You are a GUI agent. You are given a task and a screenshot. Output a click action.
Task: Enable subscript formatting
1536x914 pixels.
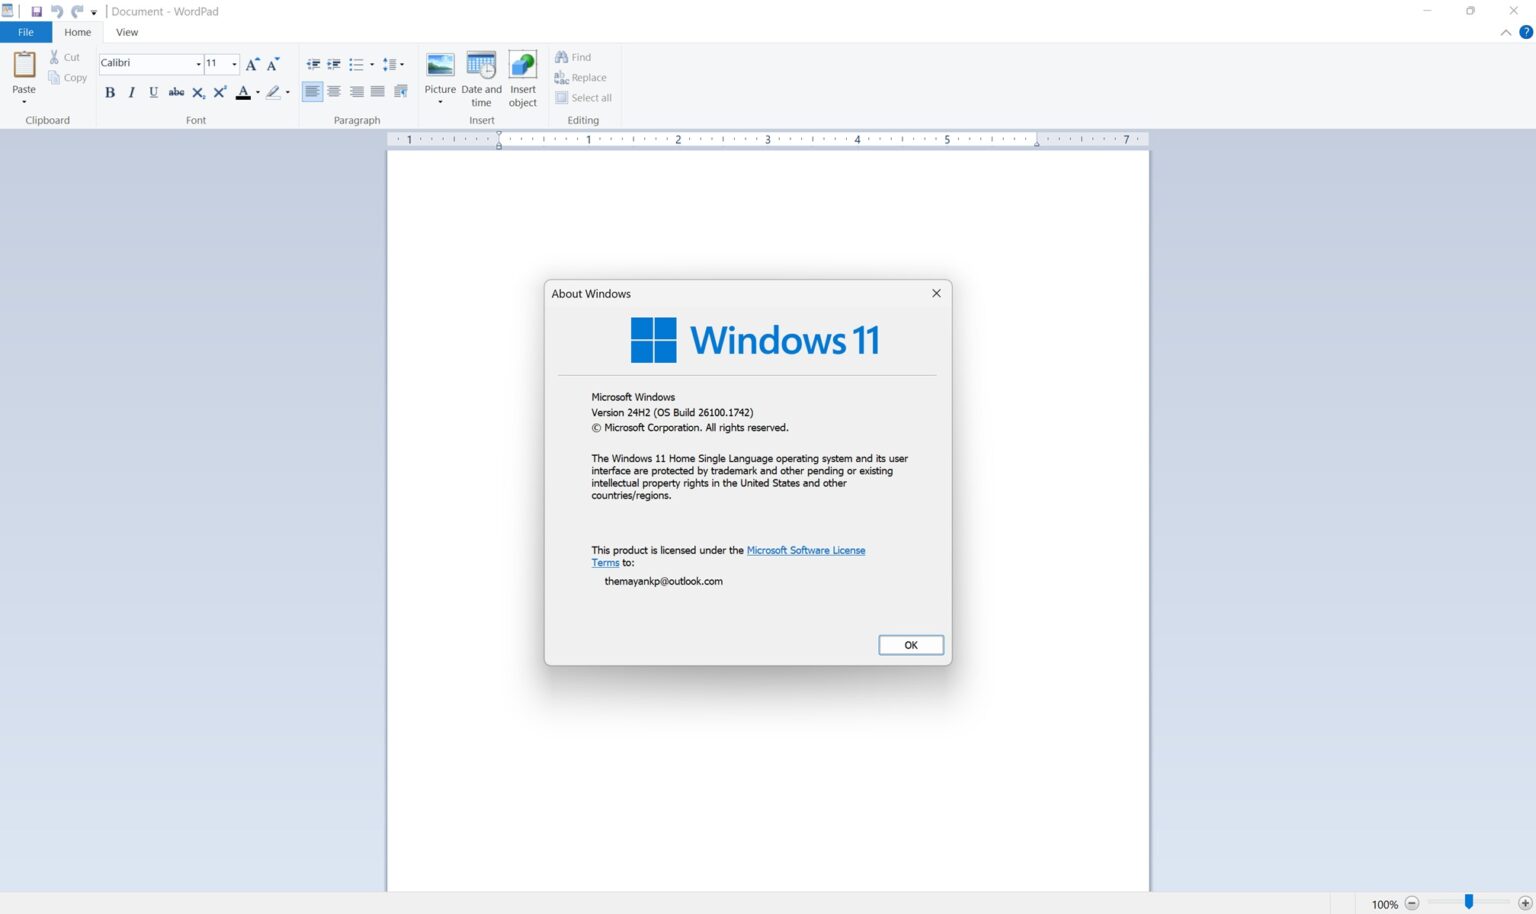(198, 92)
